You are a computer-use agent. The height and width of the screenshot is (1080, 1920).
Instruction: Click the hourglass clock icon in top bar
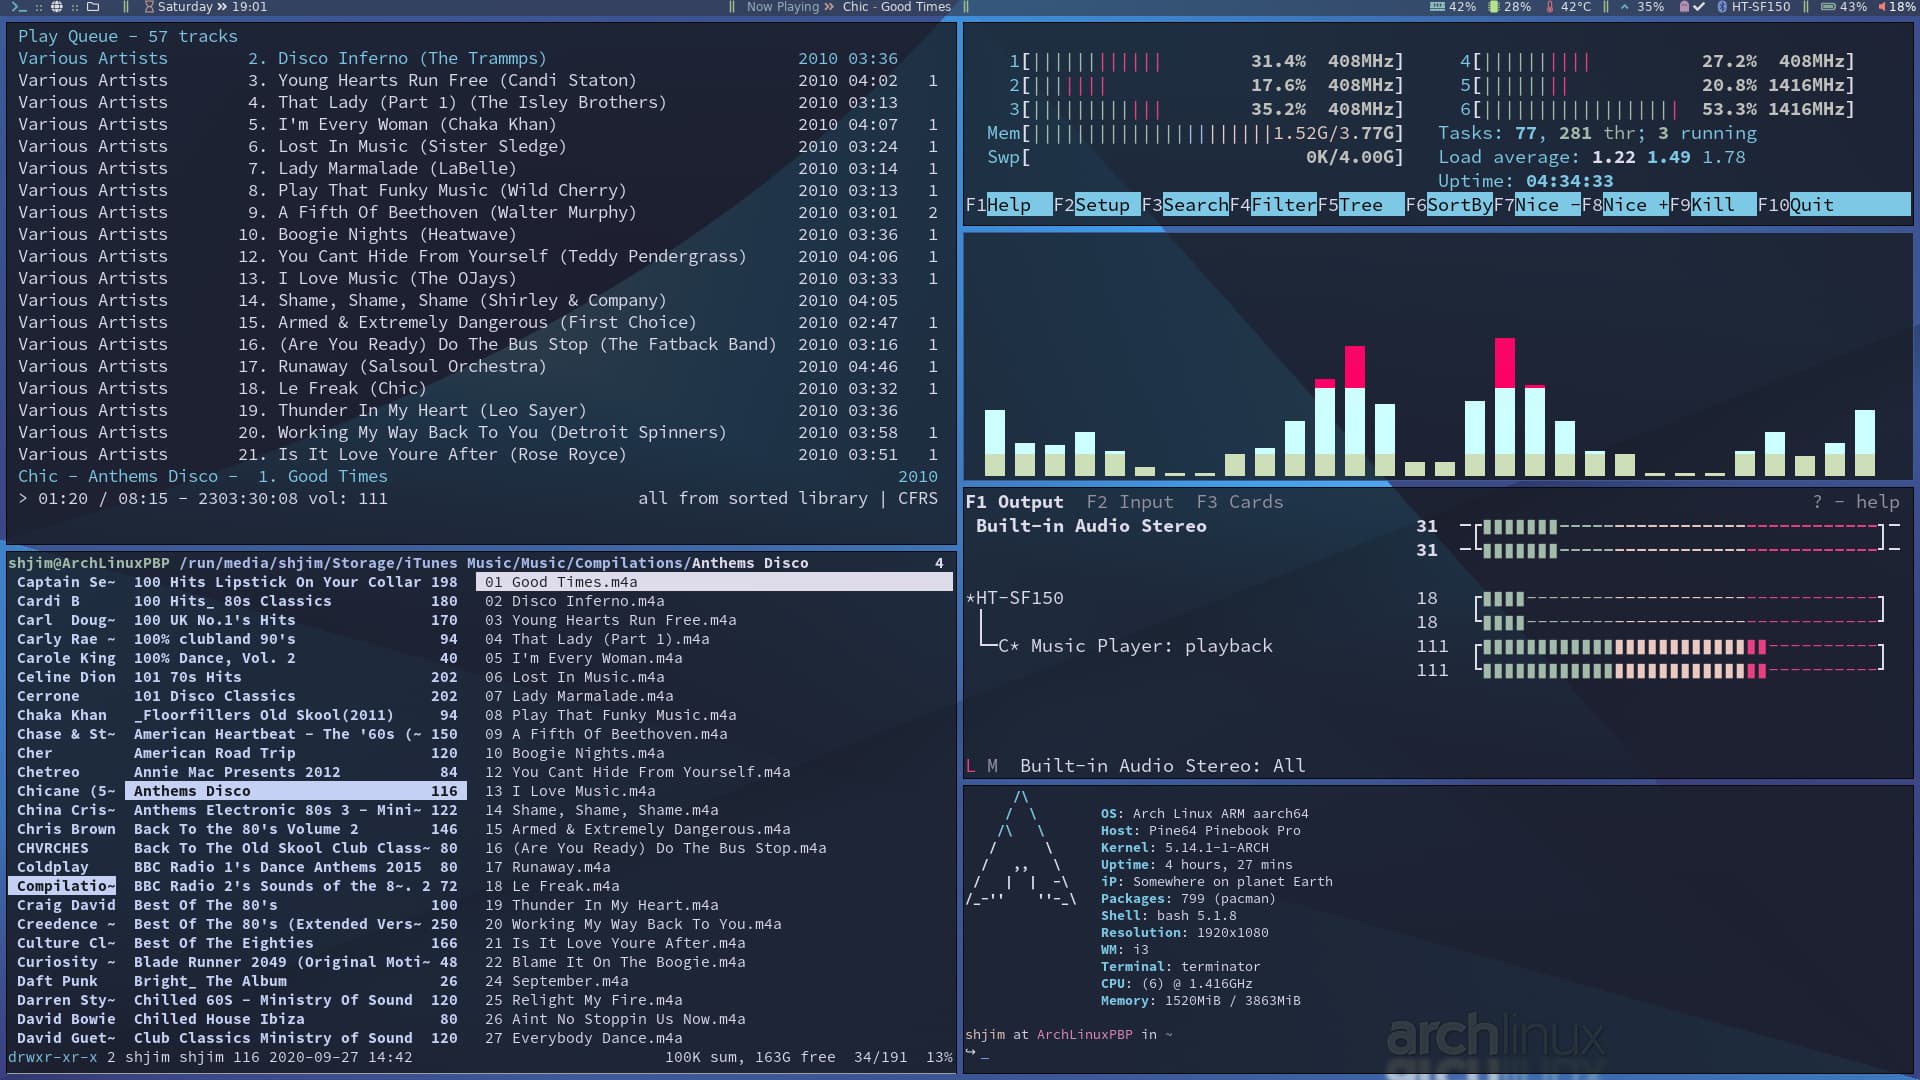click(x=149, y=7)
